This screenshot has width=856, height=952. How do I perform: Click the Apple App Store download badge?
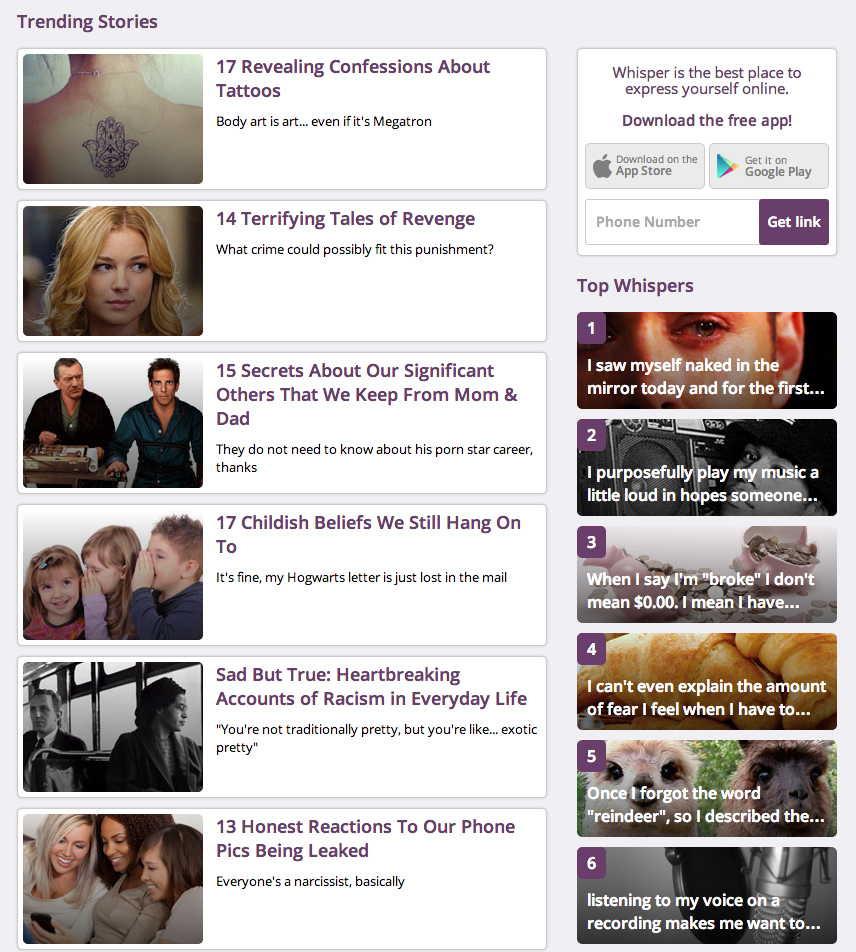point(645,166)
